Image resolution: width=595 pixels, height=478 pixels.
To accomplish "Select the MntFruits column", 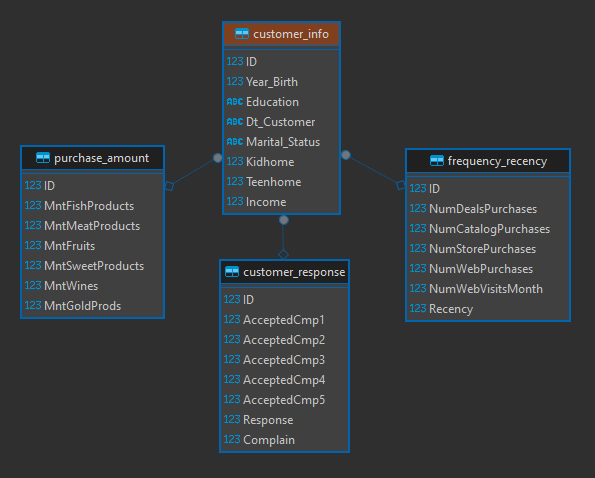I will pos(93,245).
